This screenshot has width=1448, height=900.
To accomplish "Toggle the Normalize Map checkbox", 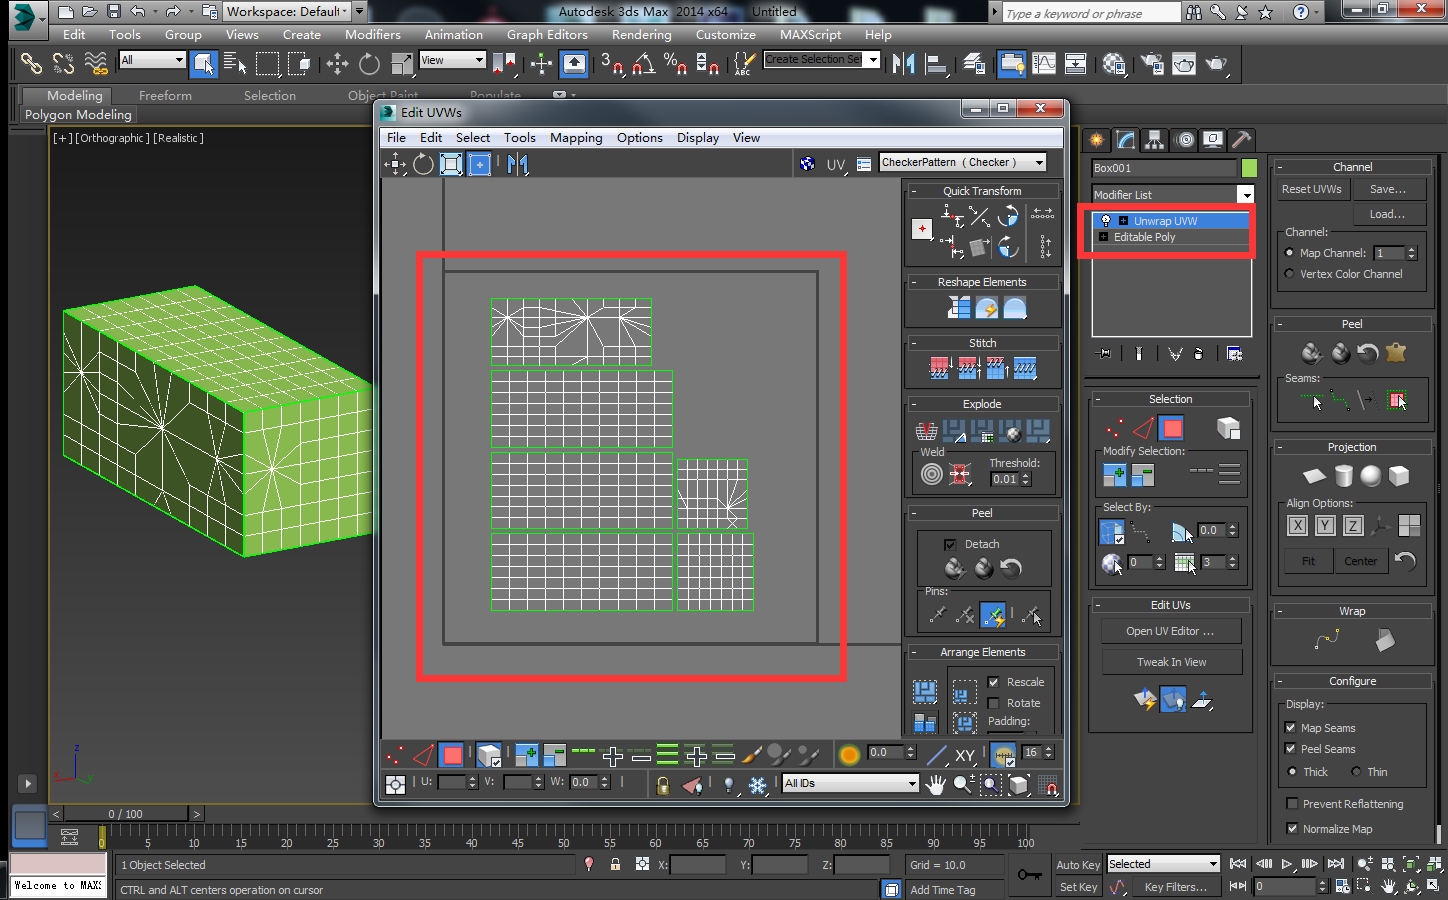I will pyautogui.click(x=1292, y=829).
